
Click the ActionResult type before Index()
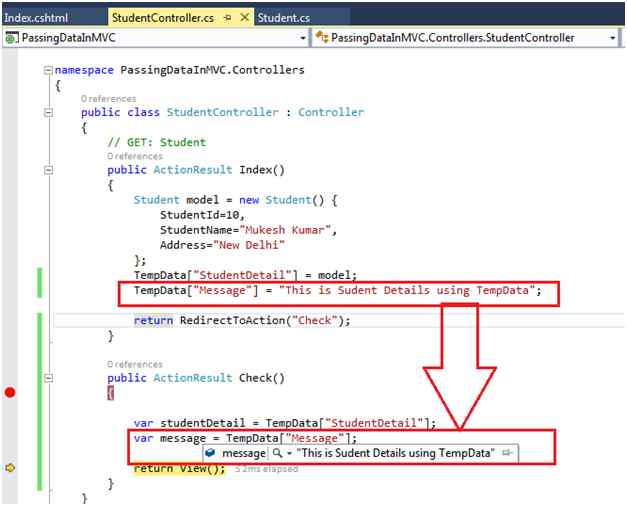coord(193,170)
